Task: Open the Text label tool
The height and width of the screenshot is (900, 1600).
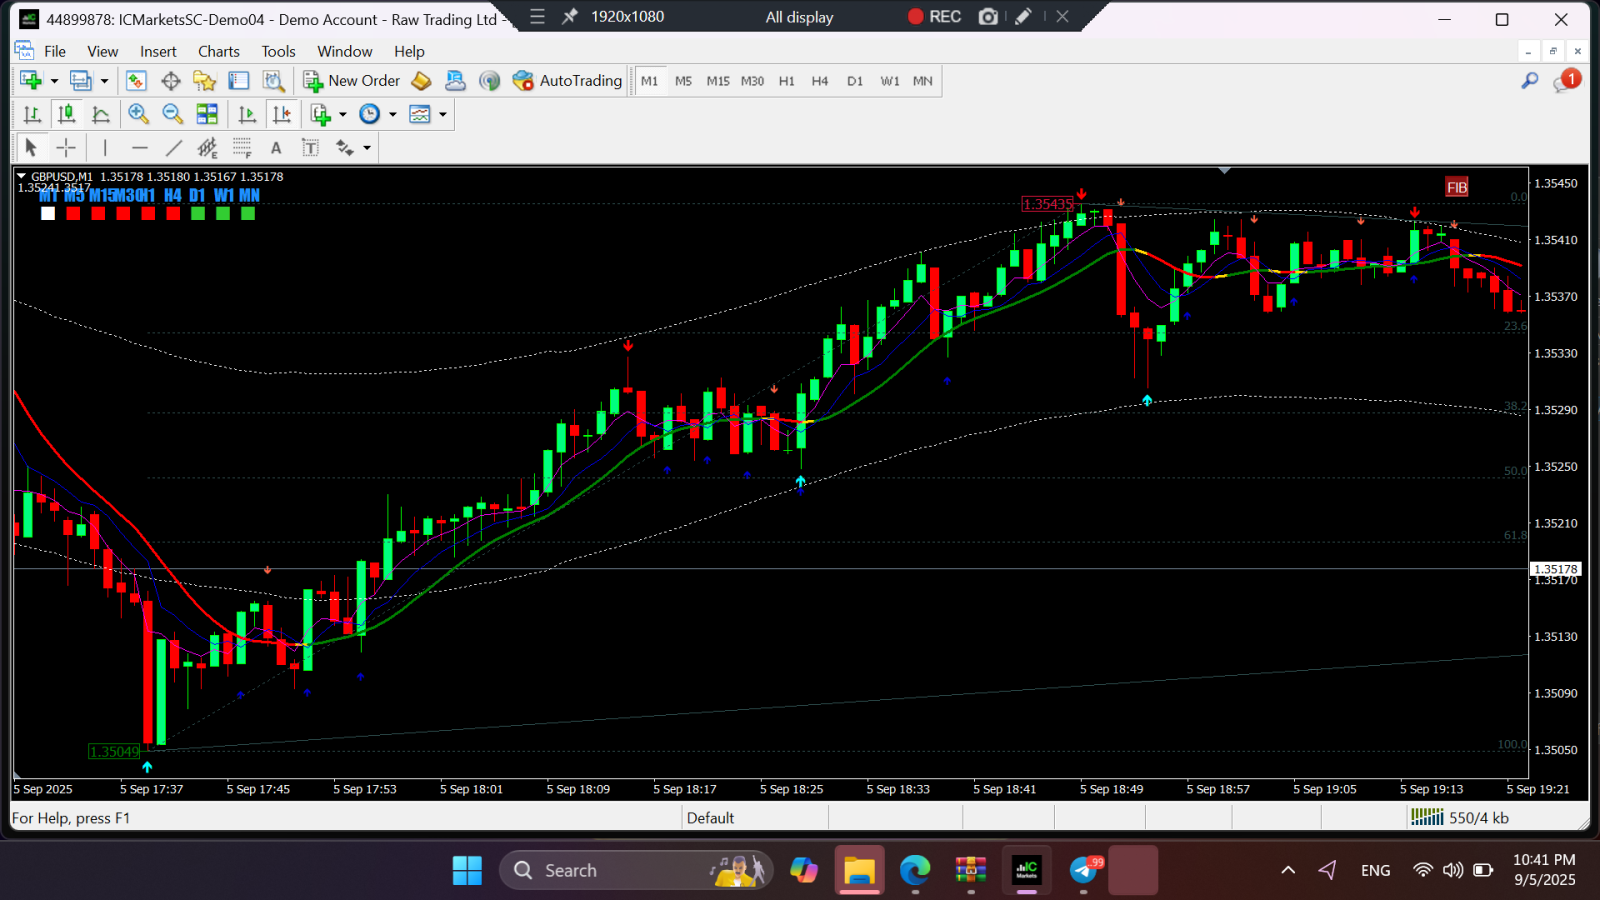Action: click(x=310, y=147)
